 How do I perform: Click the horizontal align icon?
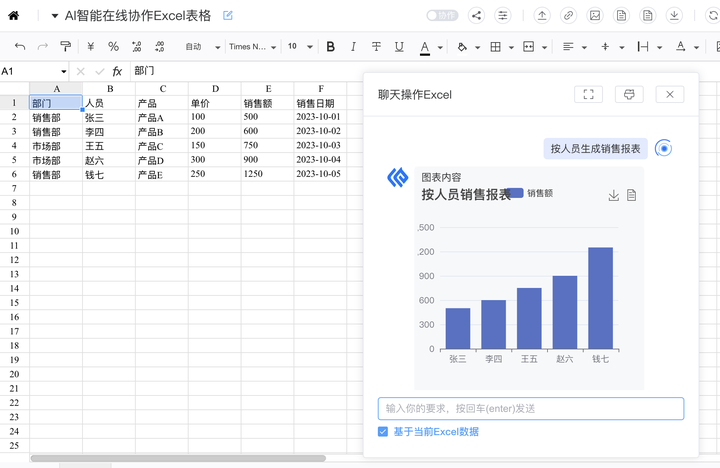coord(568,46)
